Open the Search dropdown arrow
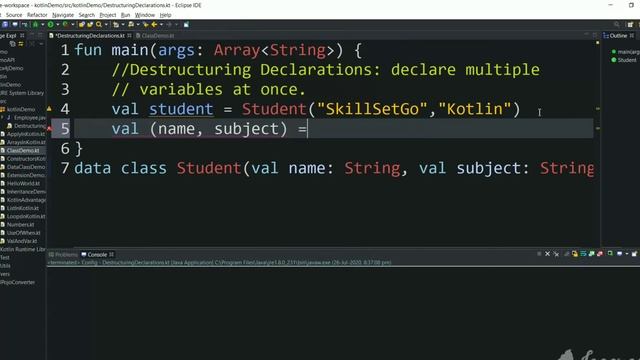The height and width of the screenshot is (360, 640). [106, 24]
